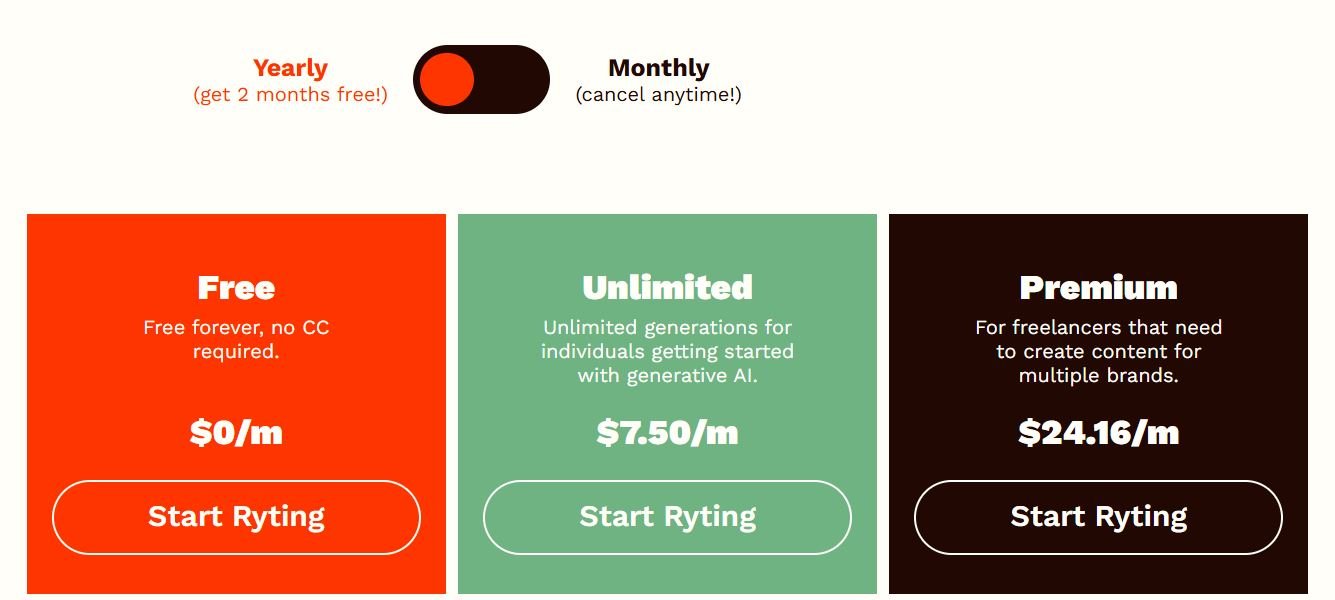The image size is (1335, 600).
Task: Click the Unlimited plan heading
Action: 667,287
